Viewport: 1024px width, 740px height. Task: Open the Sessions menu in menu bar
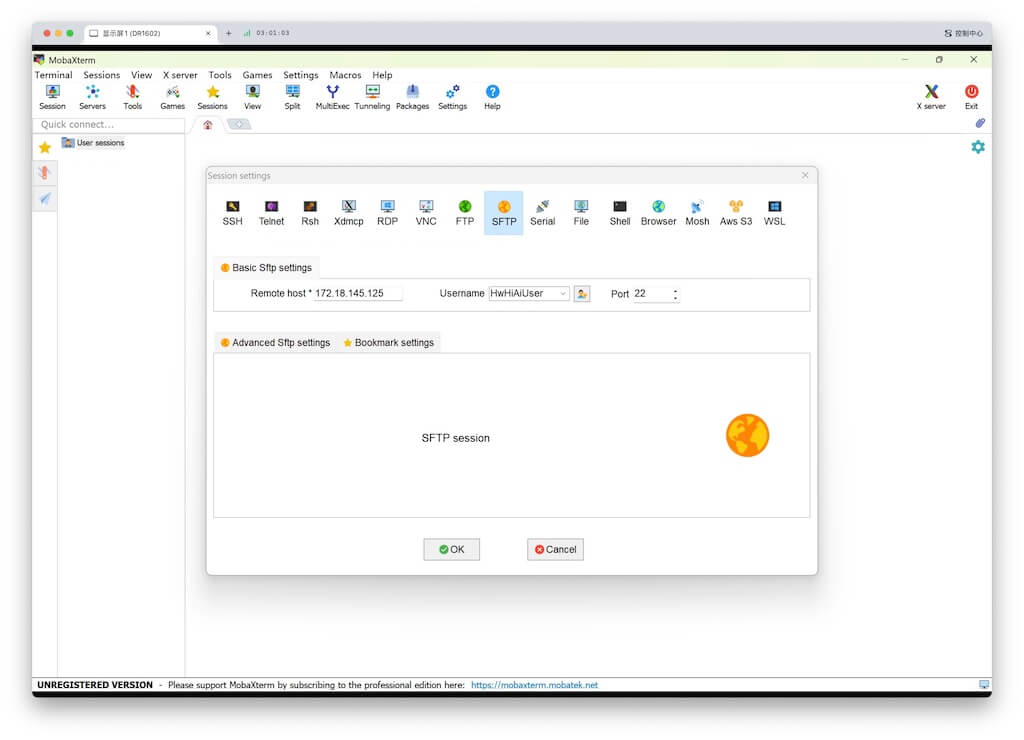pos(101,75)
